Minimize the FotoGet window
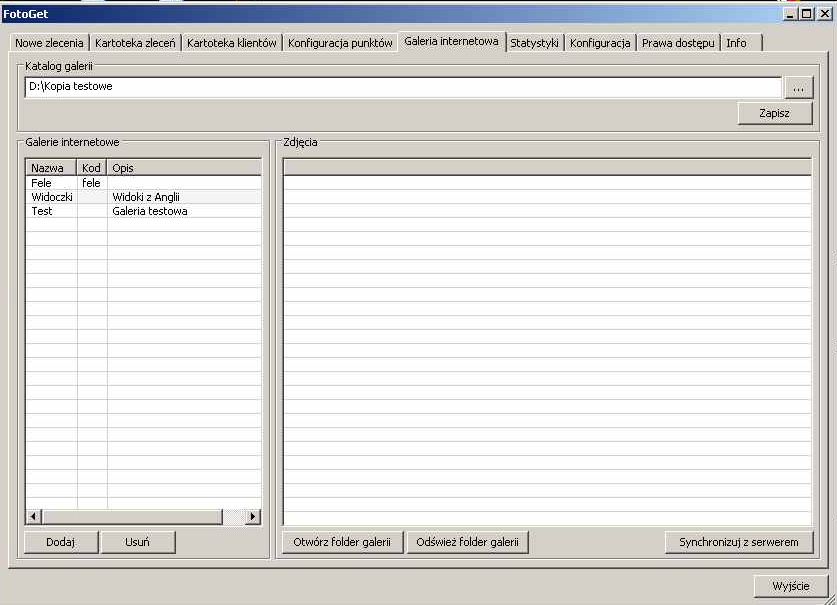 [791, 14]
